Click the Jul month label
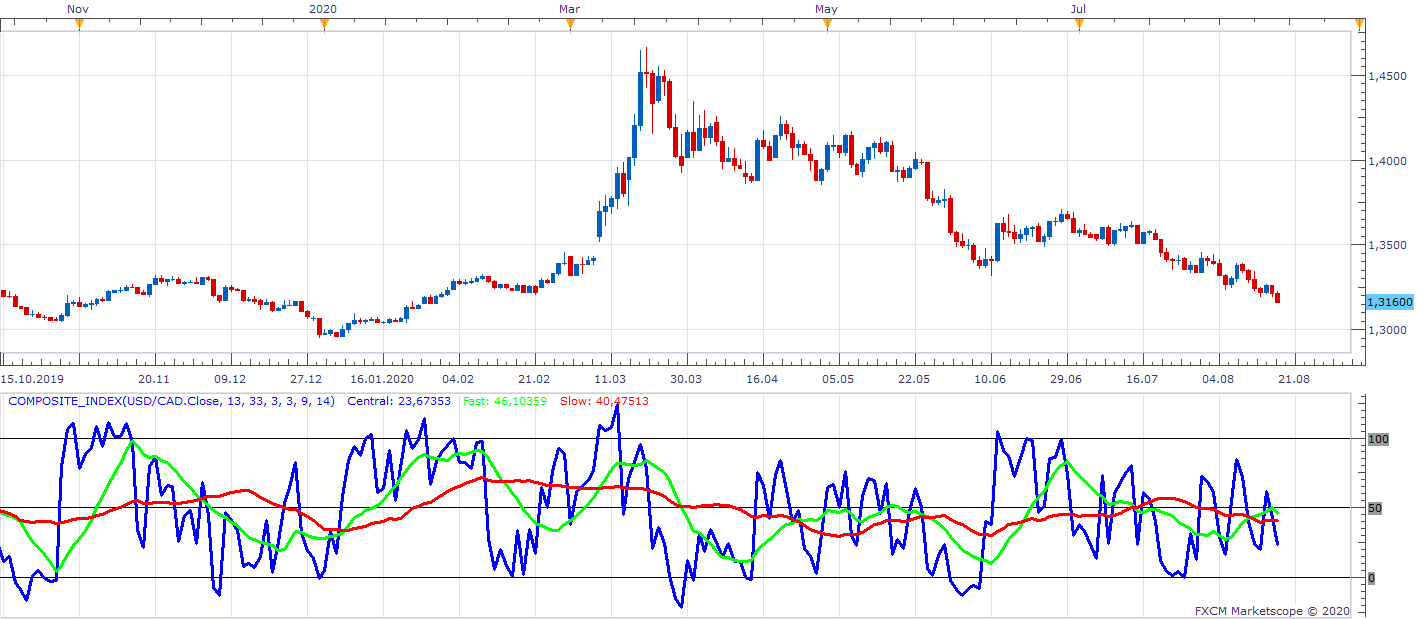 tap(1078, 8)
